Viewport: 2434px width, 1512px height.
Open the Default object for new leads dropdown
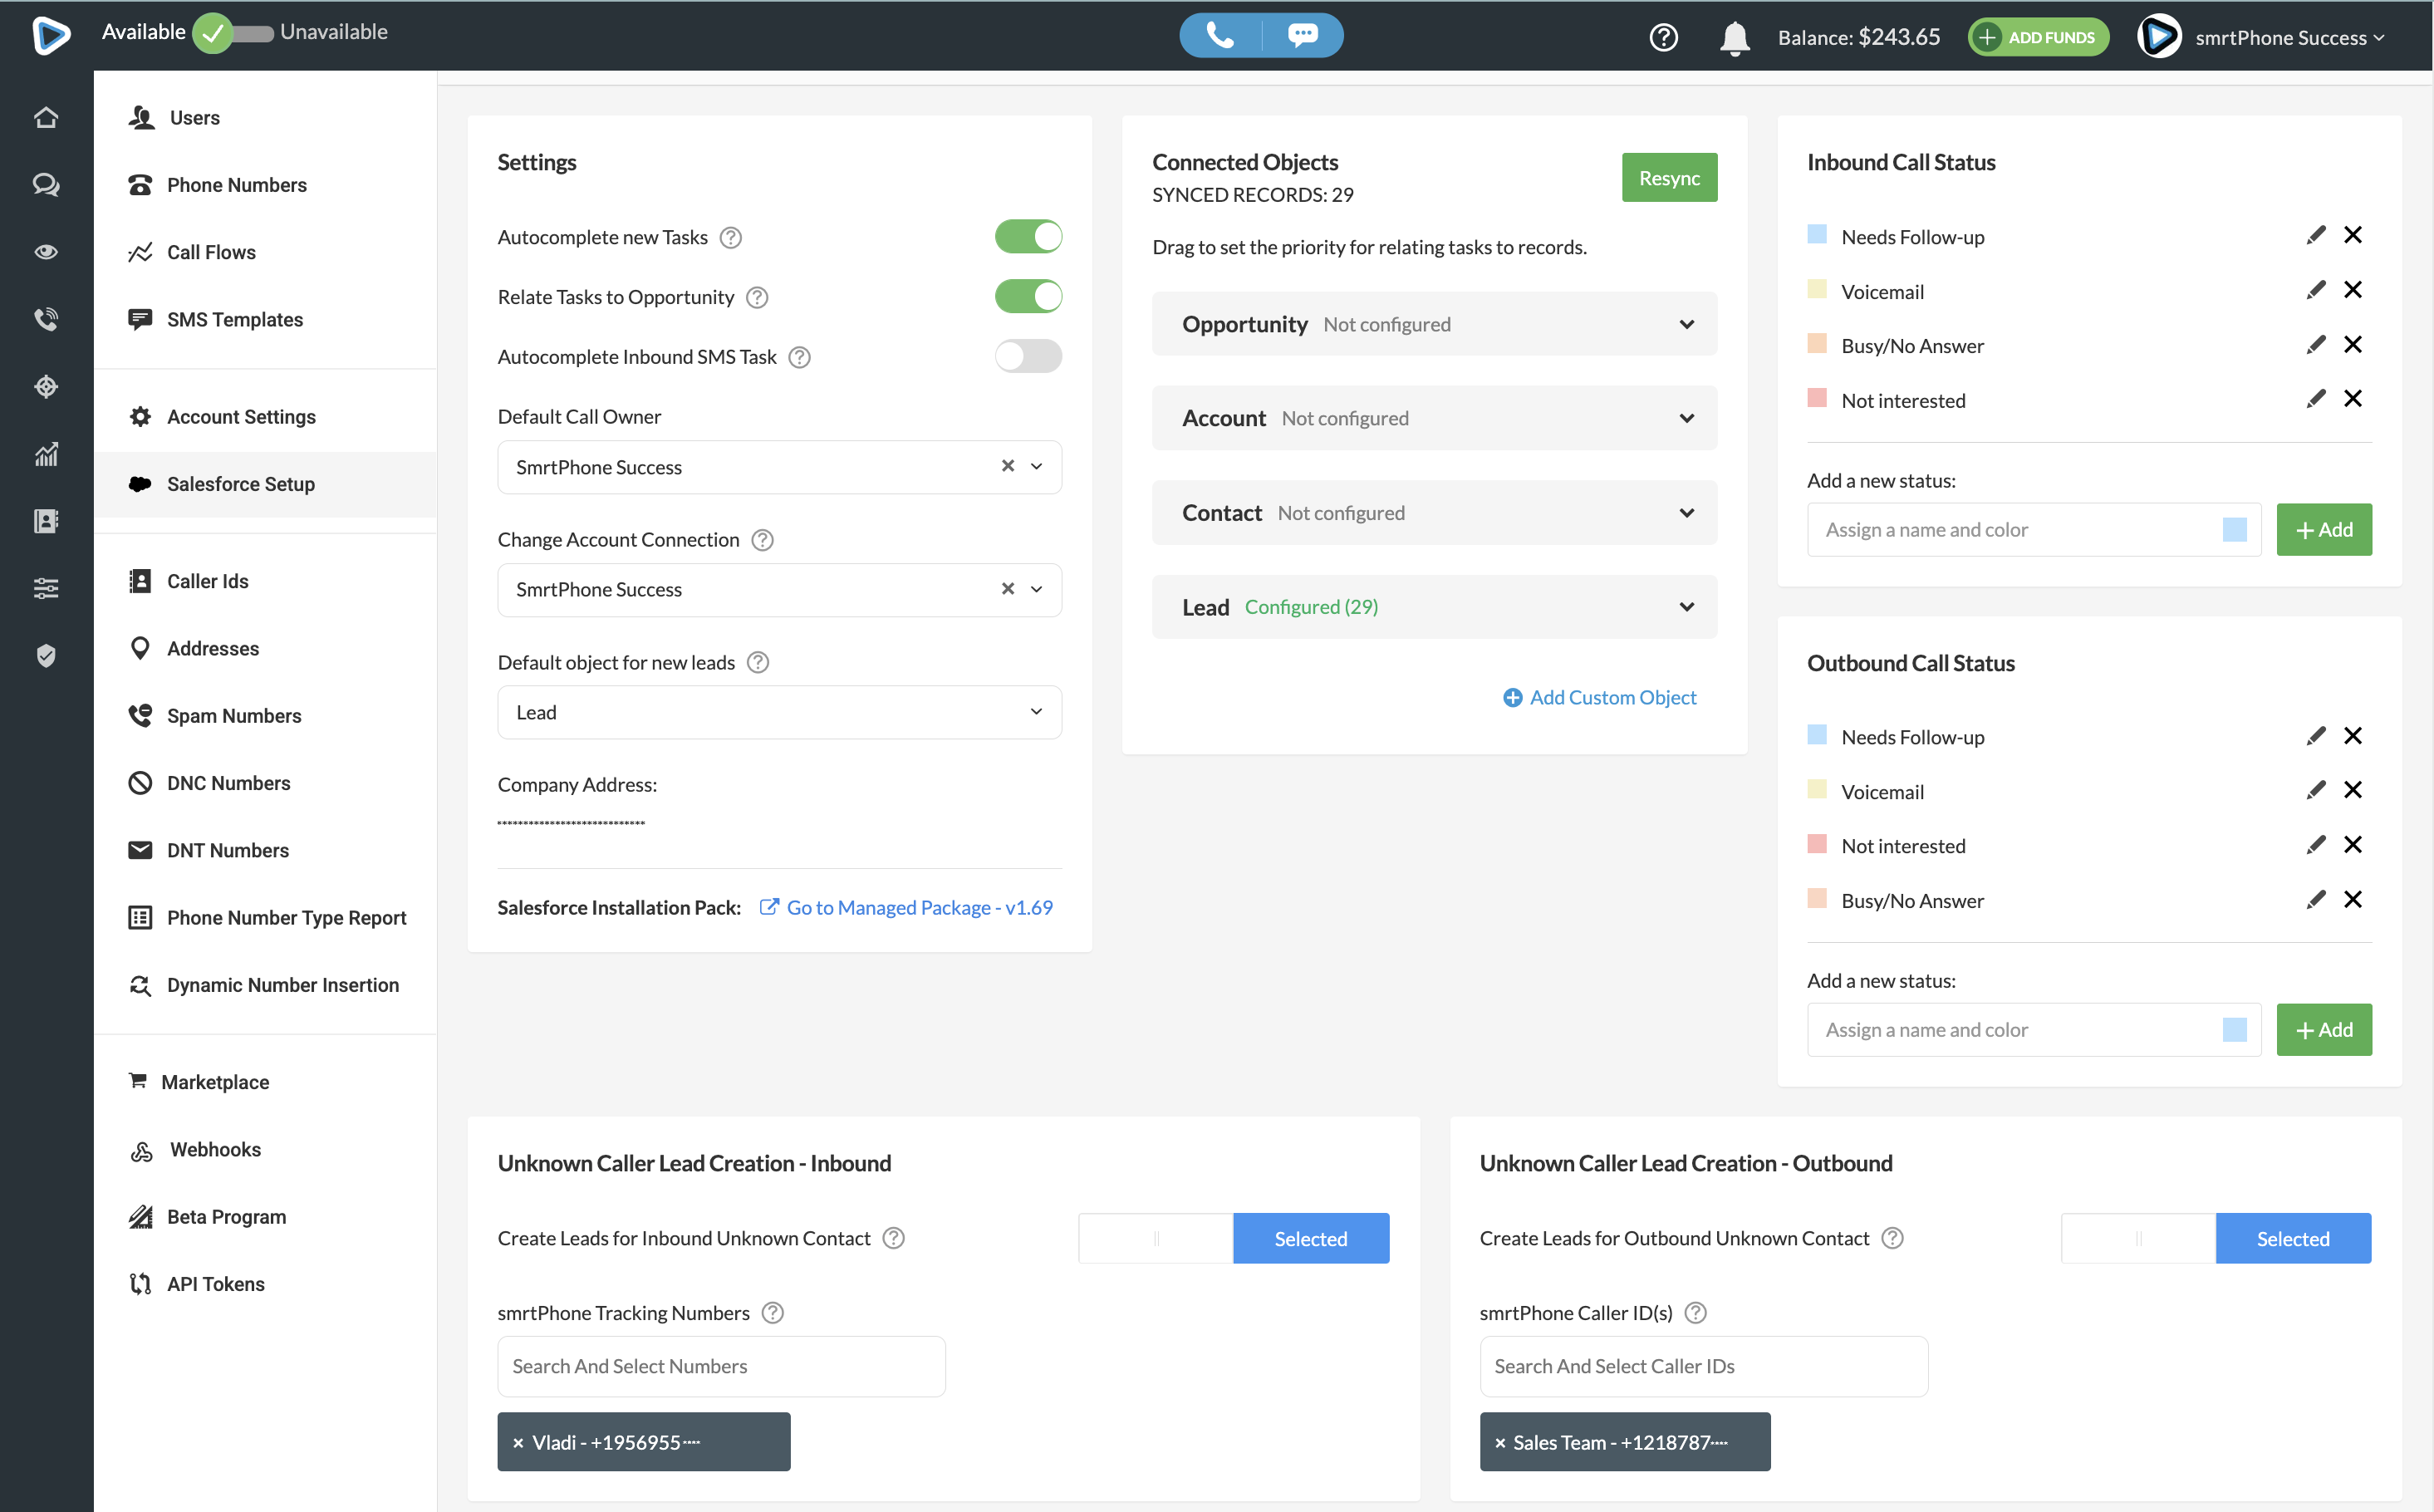pyautogui.click(x=779, y=712)
